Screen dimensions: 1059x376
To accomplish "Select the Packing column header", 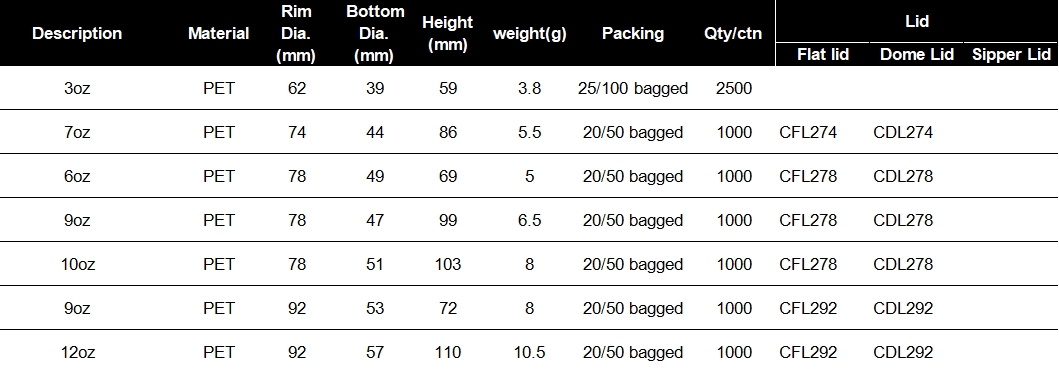I will click(x=633, y=33).
